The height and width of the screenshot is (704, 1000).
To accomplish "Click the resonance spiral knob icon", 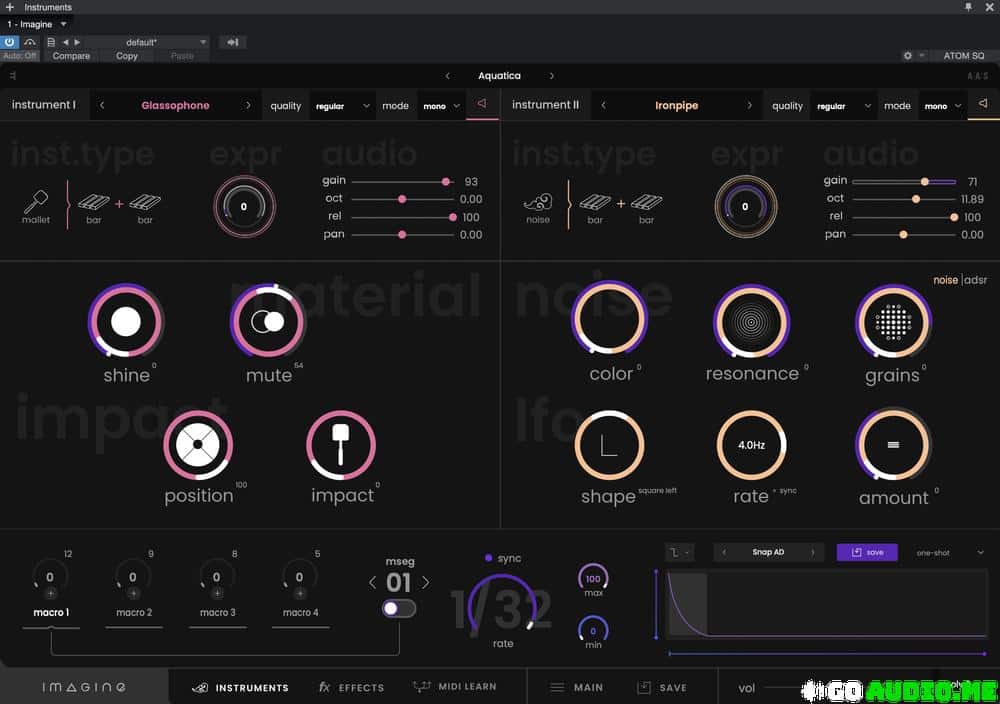I will [751, 321].
